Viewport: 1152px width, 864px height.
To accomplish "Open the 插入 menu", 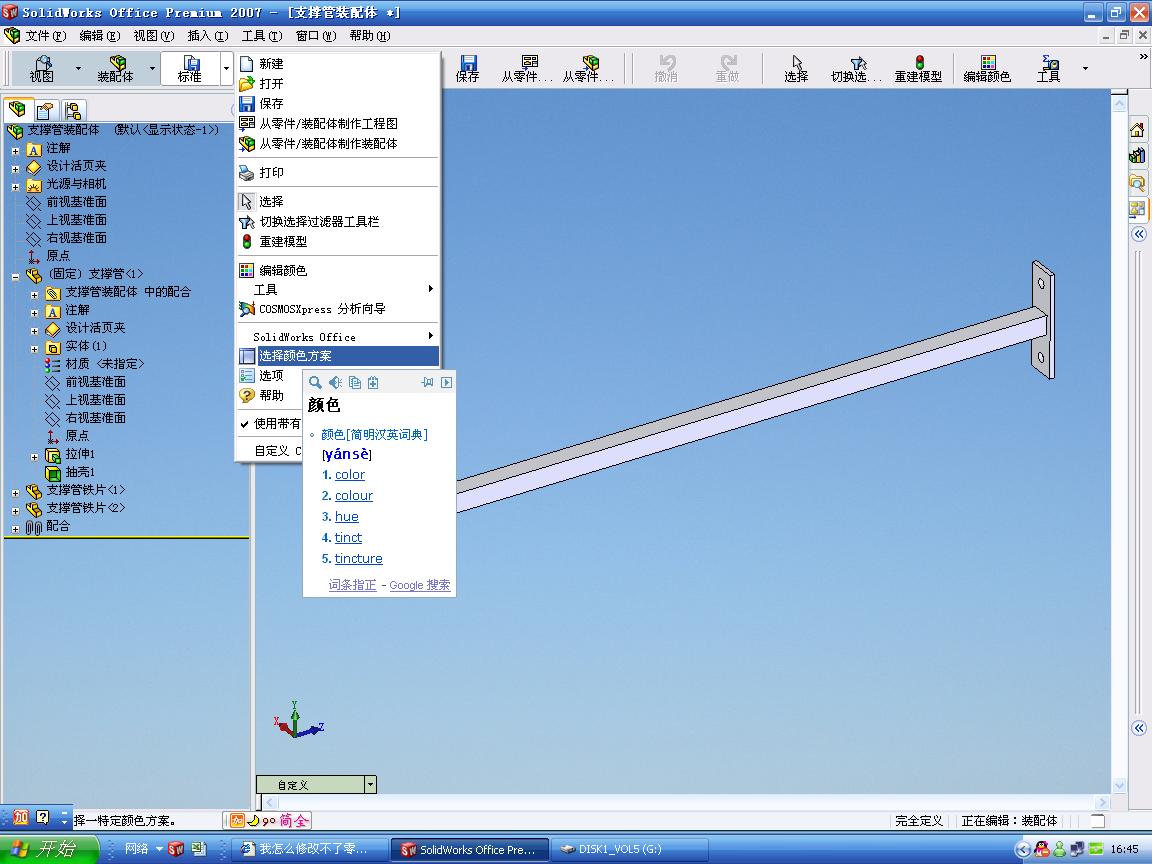I will point(208,35).
